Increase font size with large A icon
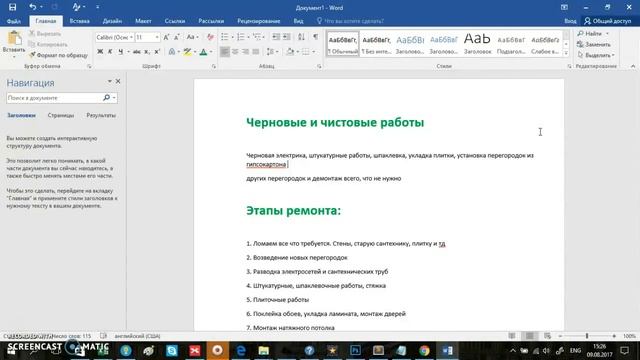The height and width of the screenshot is (360, 640). click(166, 37)
